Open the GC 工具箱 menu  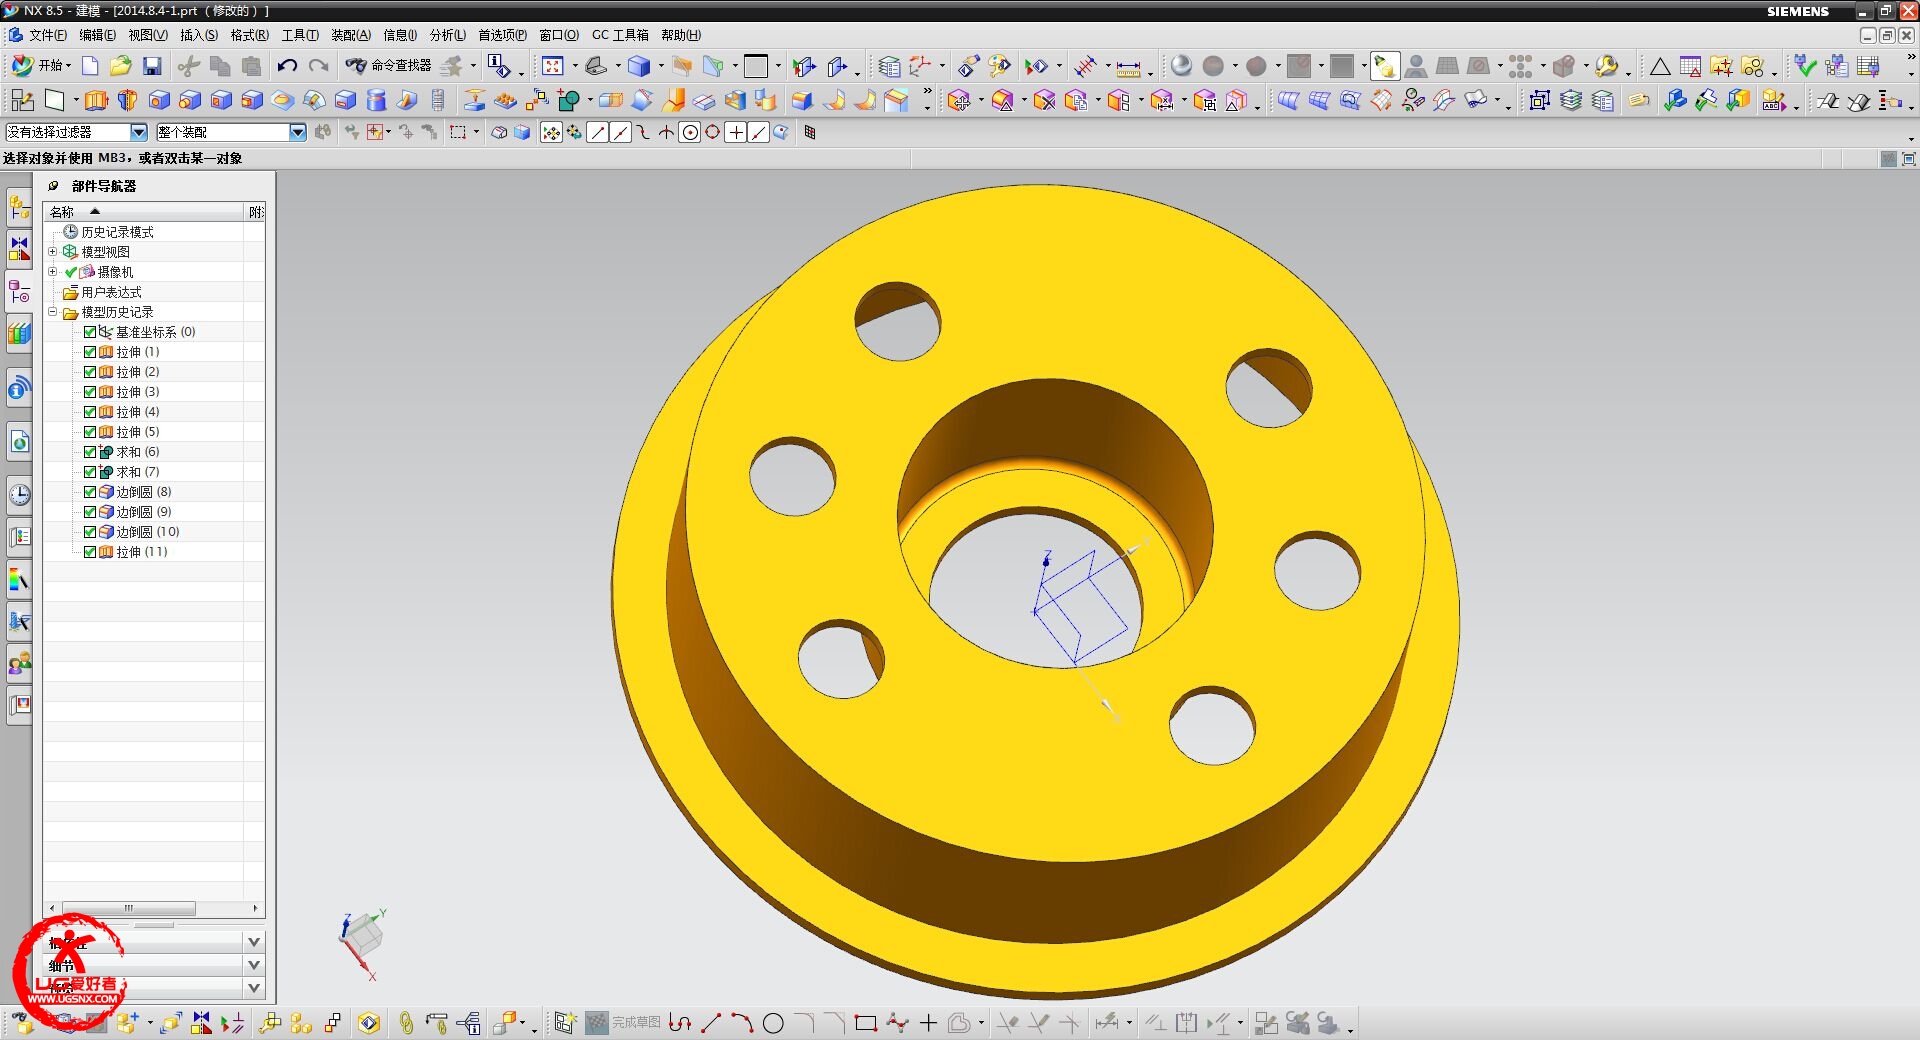[x=620, y=35]
